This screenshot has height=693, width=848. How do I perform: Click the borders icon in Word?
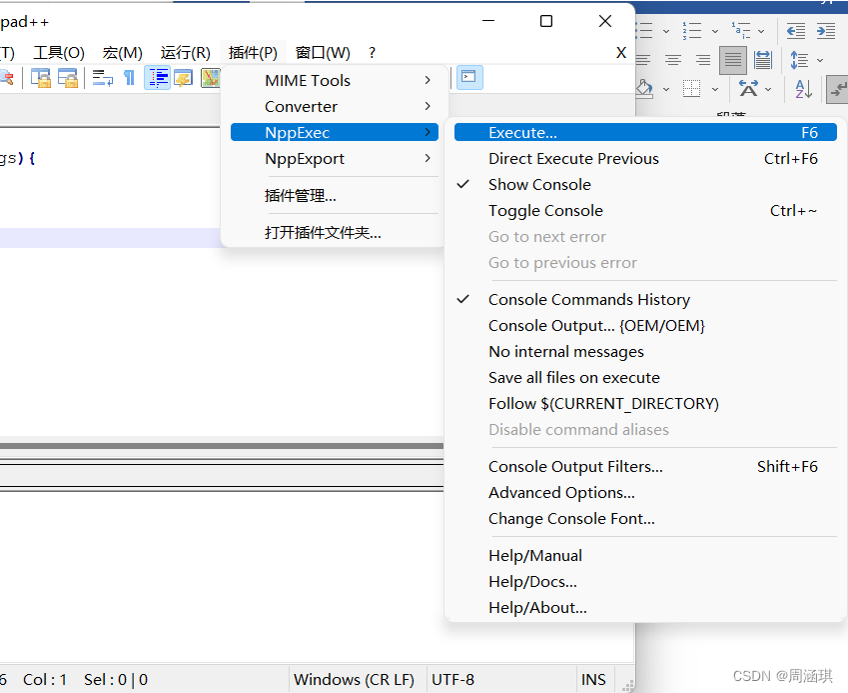coord(691,89)
